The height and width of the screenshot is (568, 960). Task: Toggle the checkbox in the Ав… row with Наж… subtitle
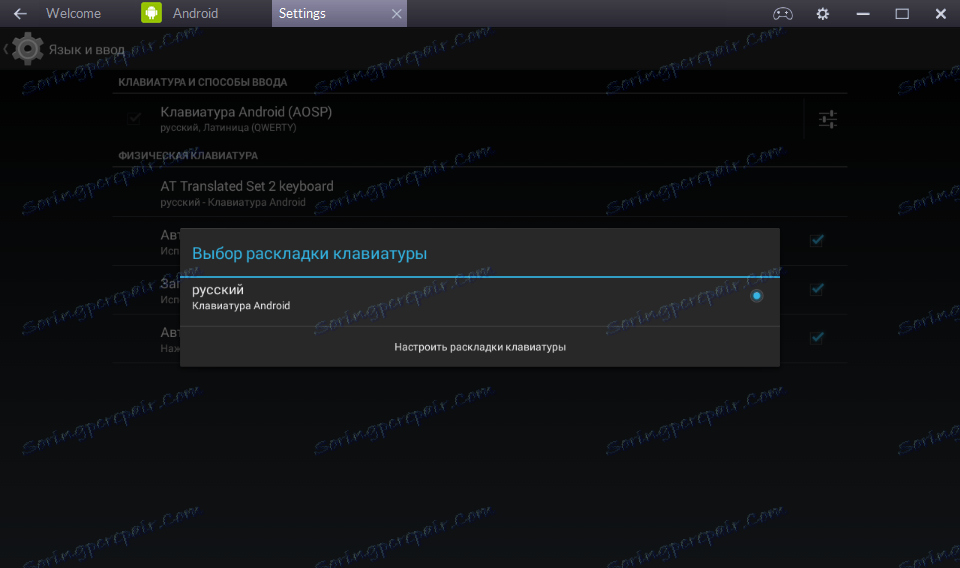817,338
